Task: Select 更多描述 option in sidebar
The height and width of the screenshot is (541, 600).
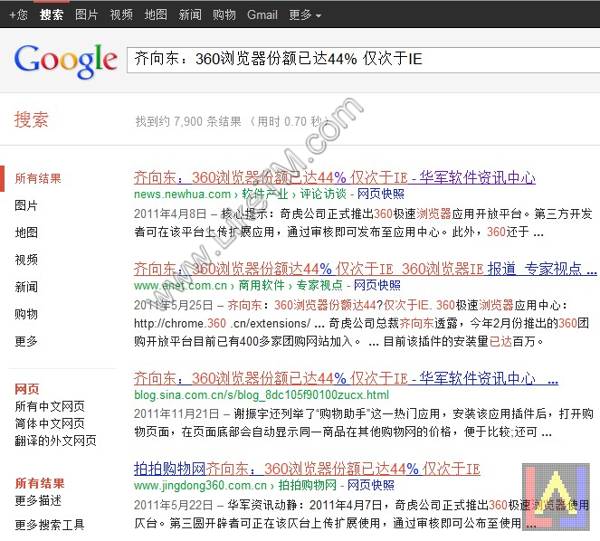Action: click(x=38, y=500)
